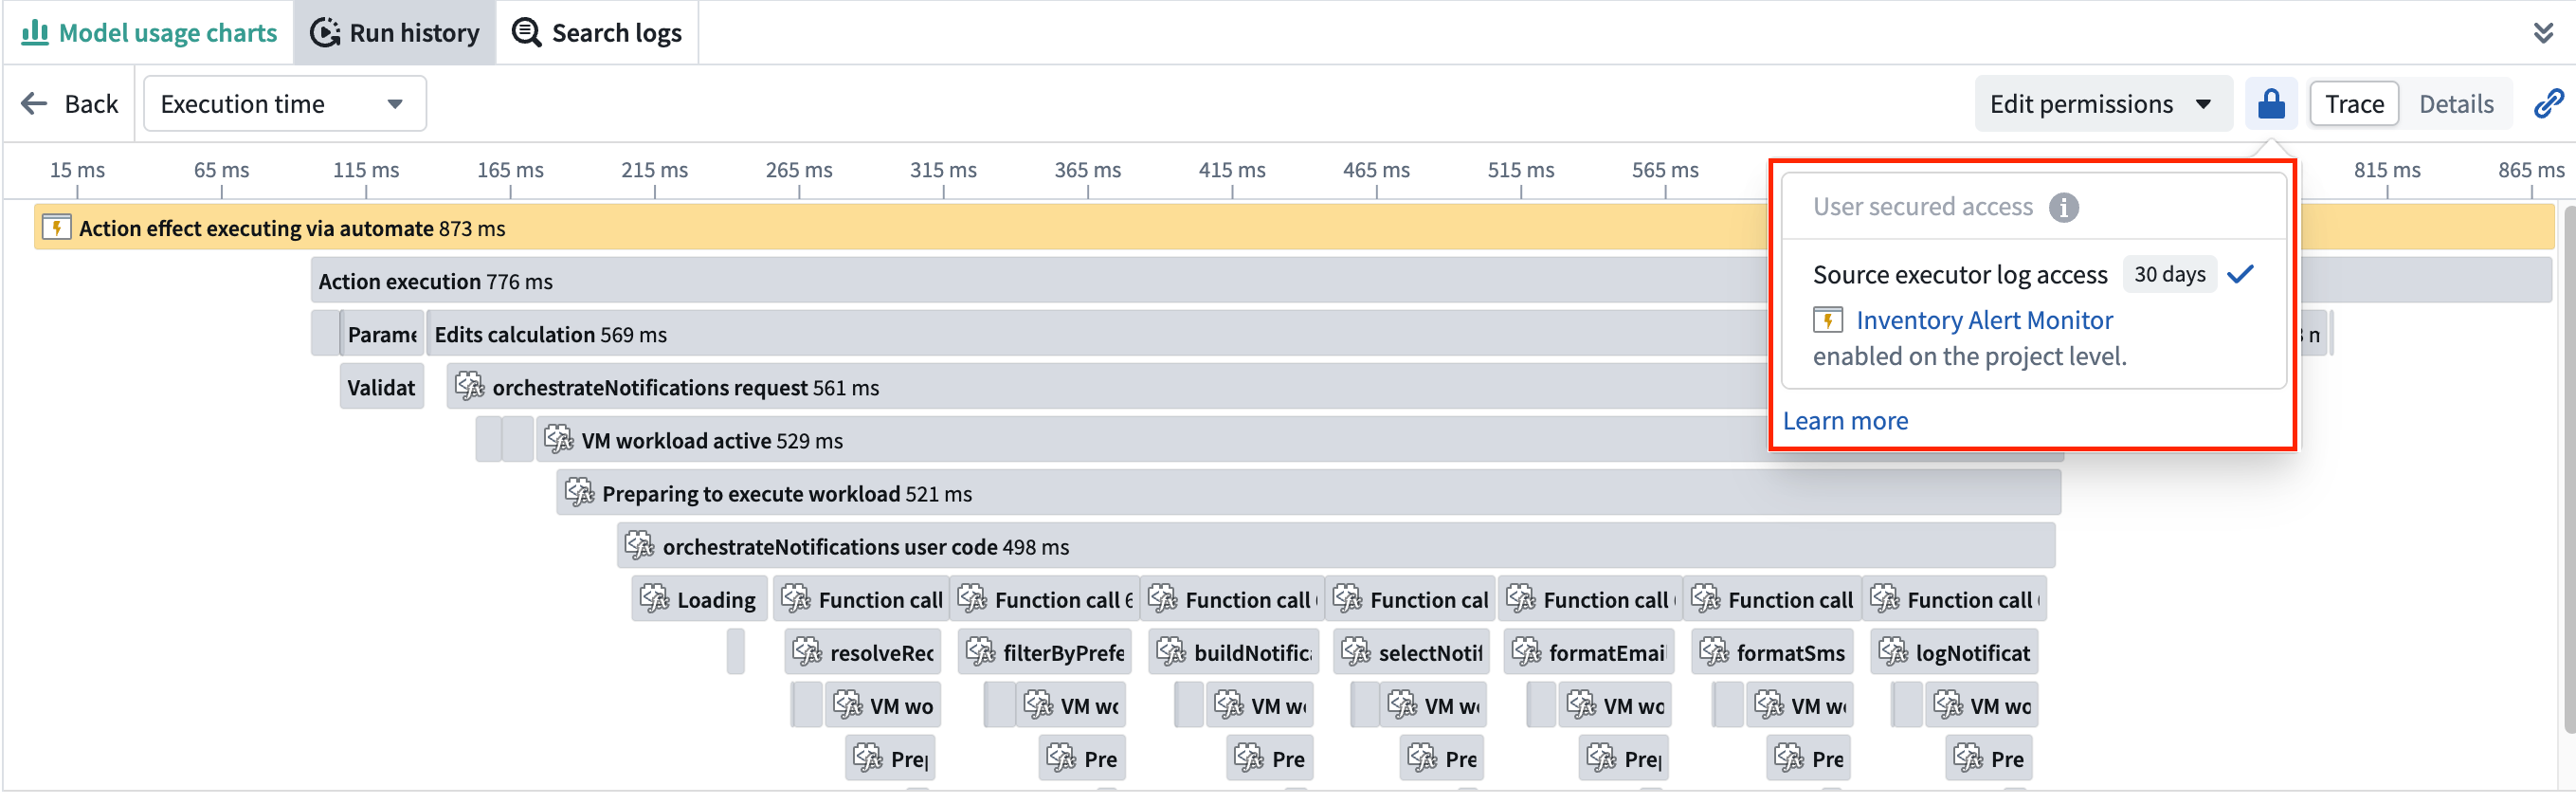Viewport: 2576px width, 804px height.
Task: Click the 15 ms timeline tick label
Action: pyautogui.click(x=77, y=170)
